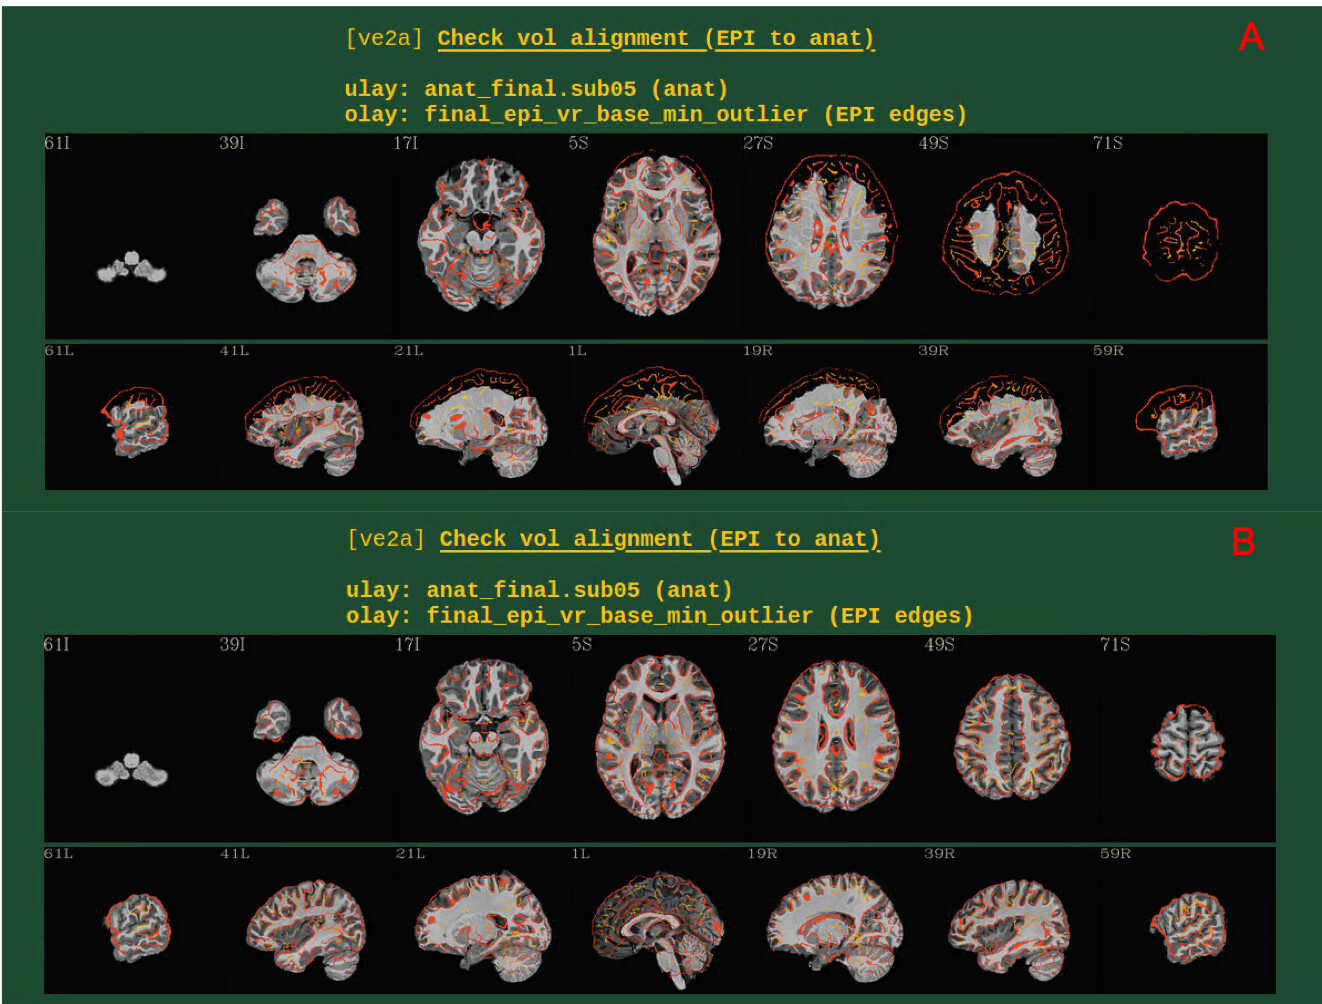
Task: Click axial slice 17I in panel A
Action: [481, 236]
